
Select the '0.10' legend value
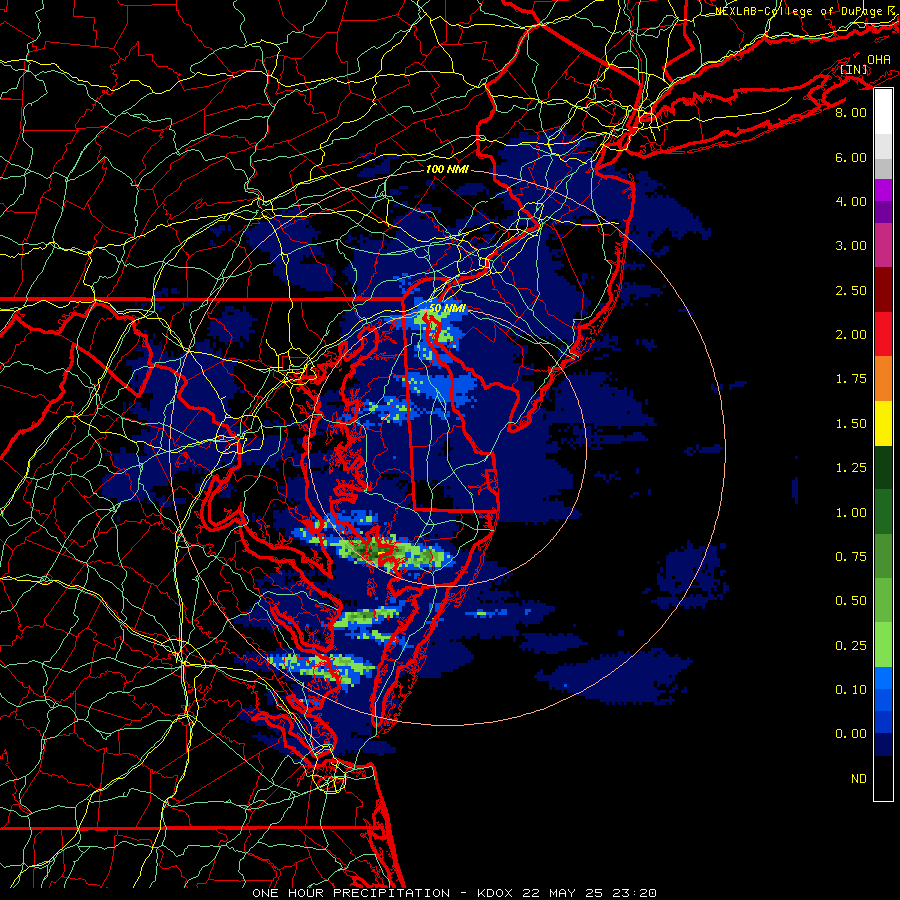click(851, 690)
